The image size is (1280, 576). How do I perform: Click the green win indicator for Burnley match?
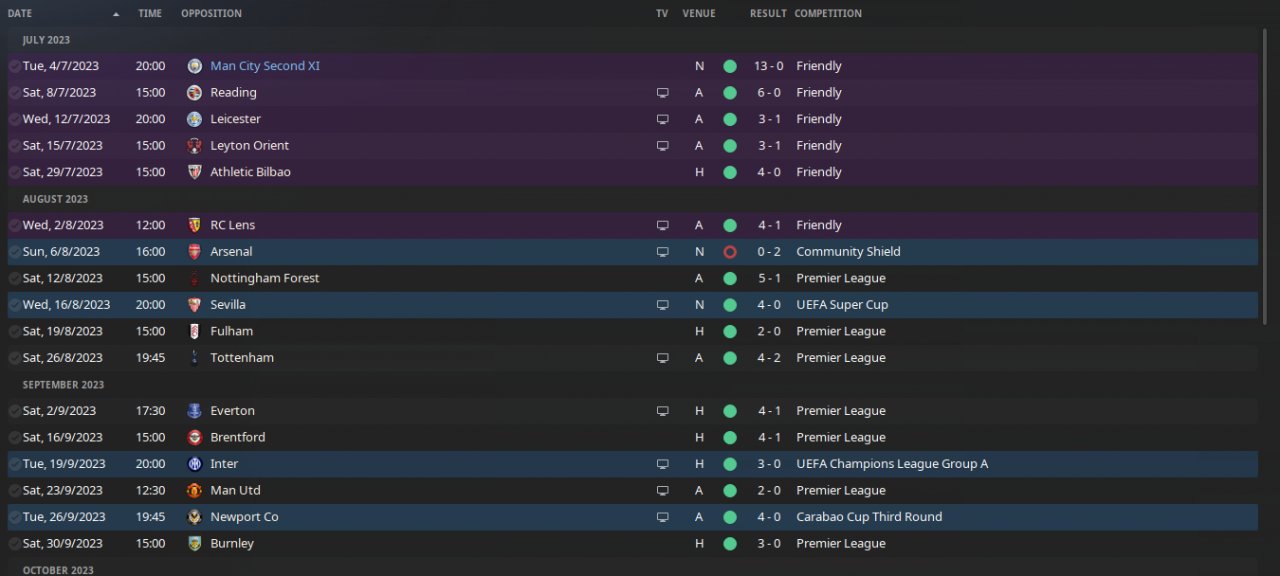[730, 544]
